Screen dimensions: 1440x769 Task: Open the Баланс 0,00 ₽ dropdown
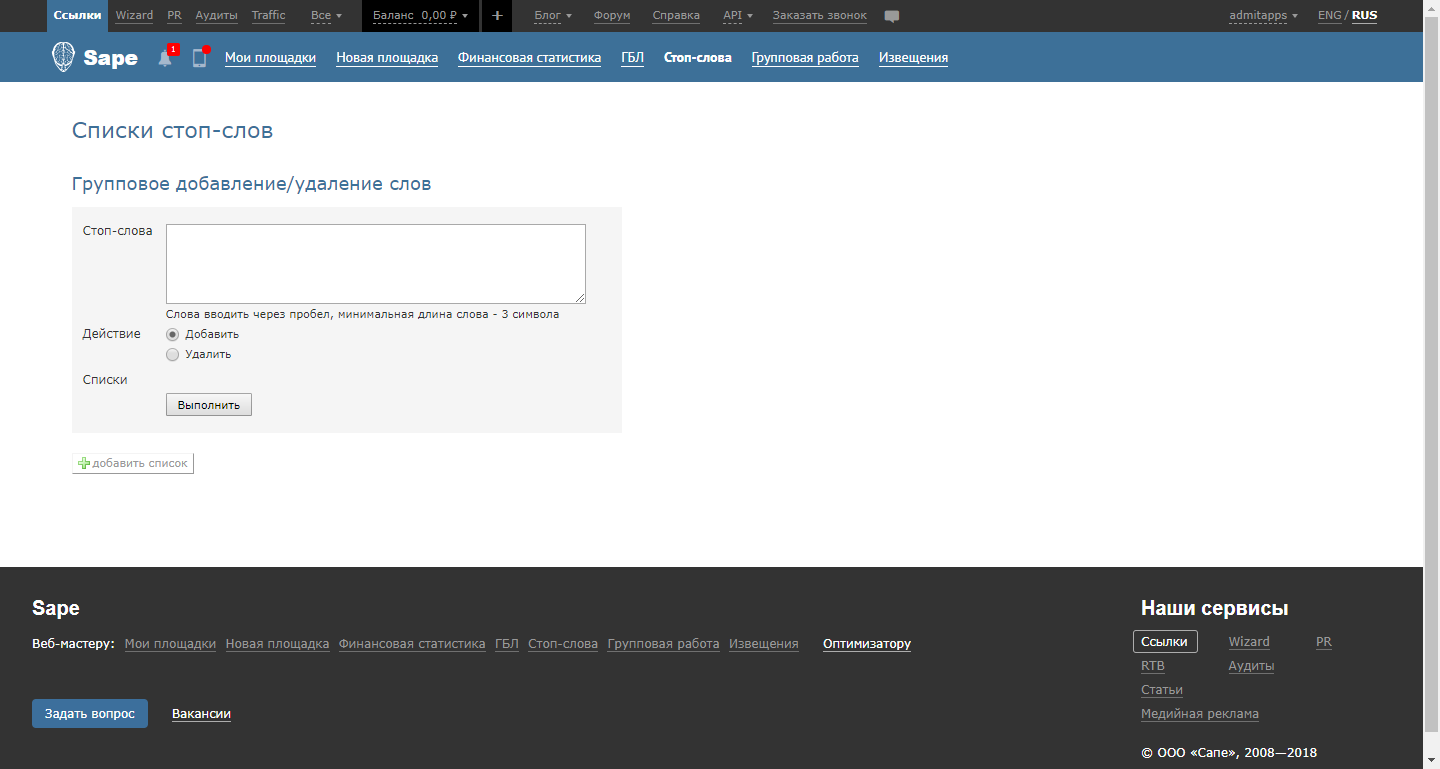[420, 15]
